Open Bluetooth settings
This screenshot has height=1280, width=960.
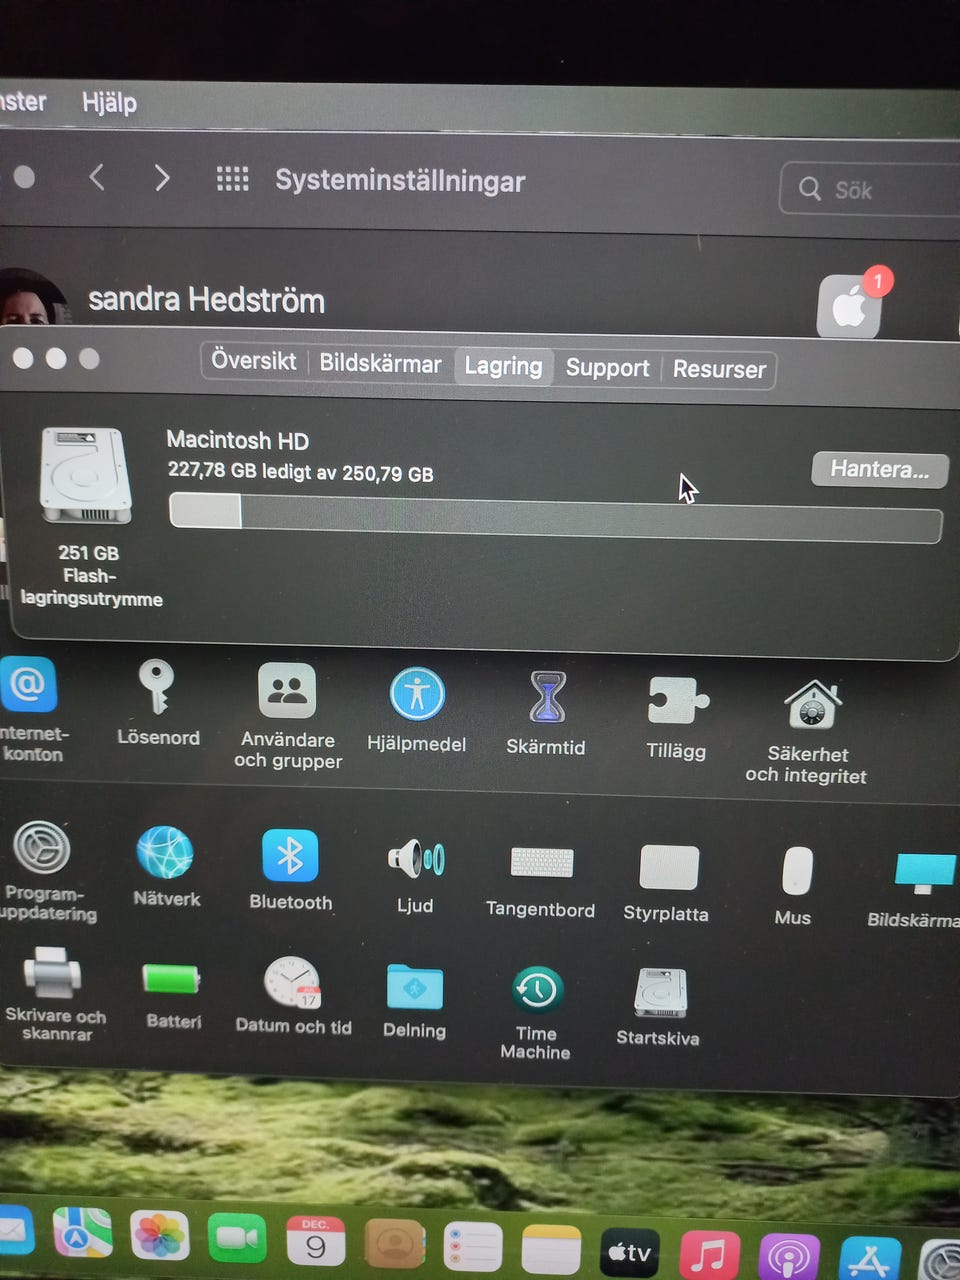290,856
